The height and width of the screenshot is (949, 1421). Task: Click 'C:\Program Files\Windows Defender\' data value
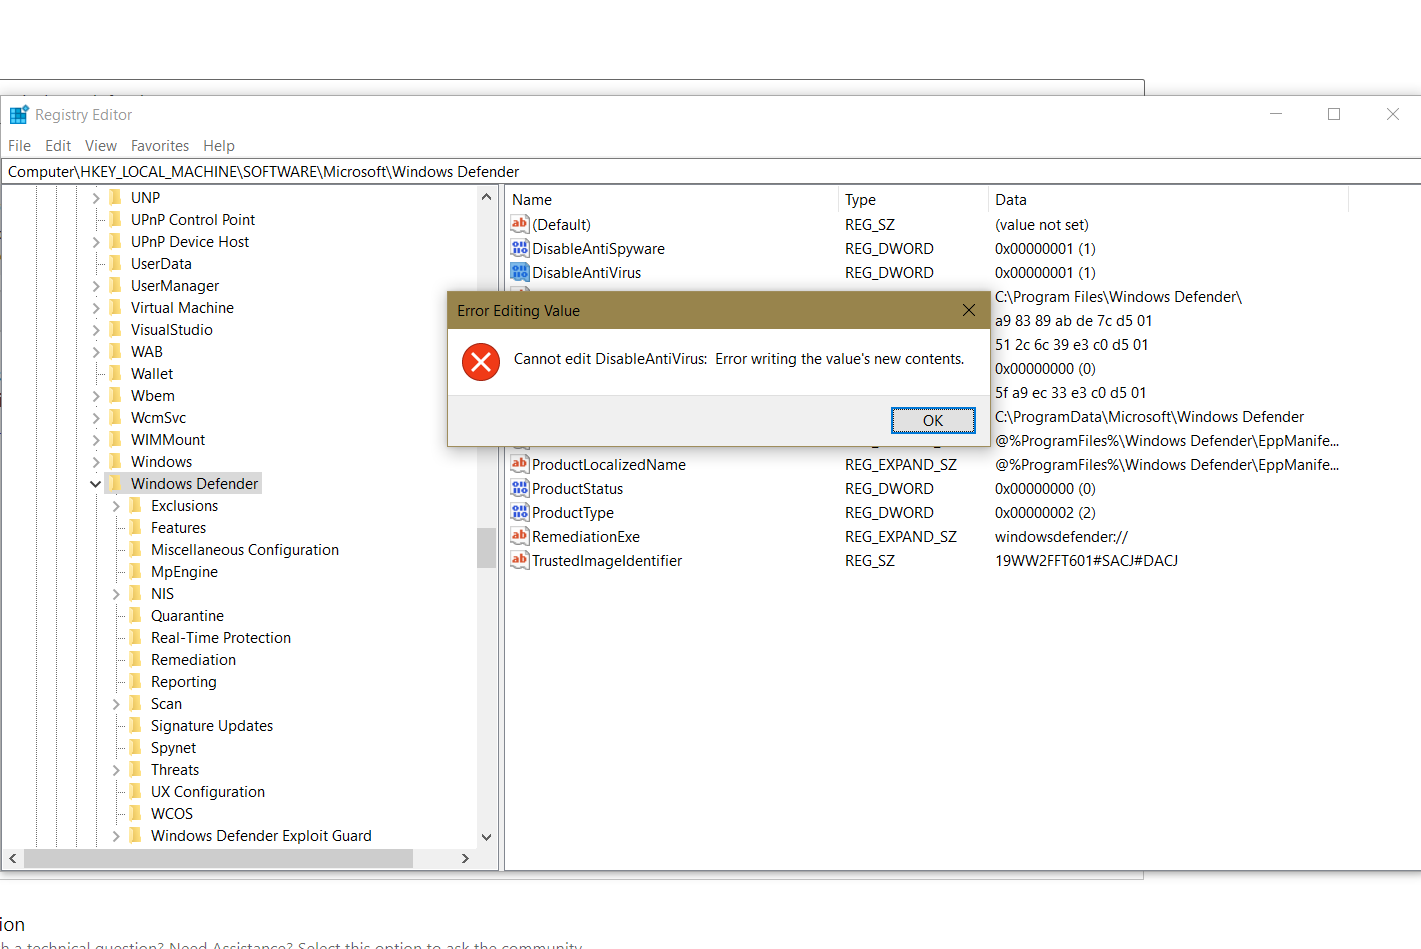tap(1118, 296)
